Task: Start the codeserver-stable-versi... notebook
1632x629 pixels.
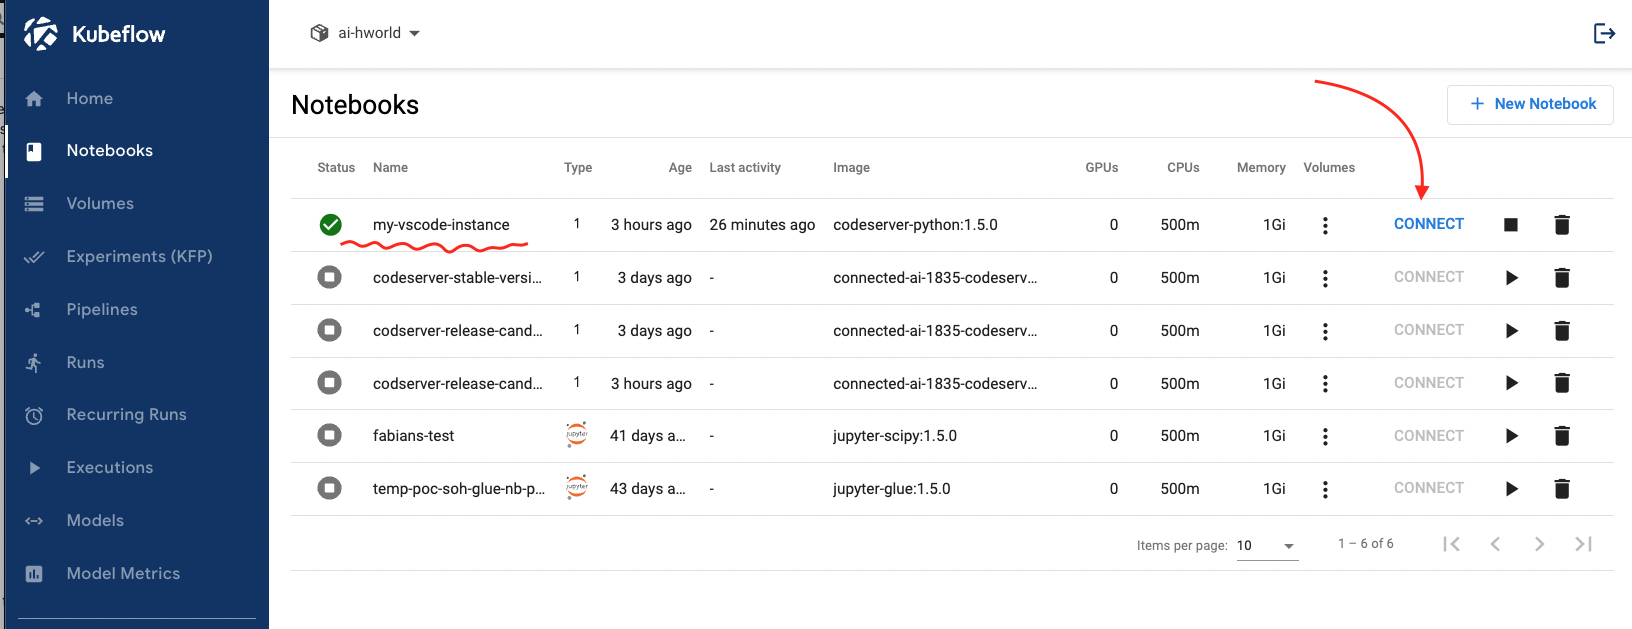Action: tap(1511, 278)
